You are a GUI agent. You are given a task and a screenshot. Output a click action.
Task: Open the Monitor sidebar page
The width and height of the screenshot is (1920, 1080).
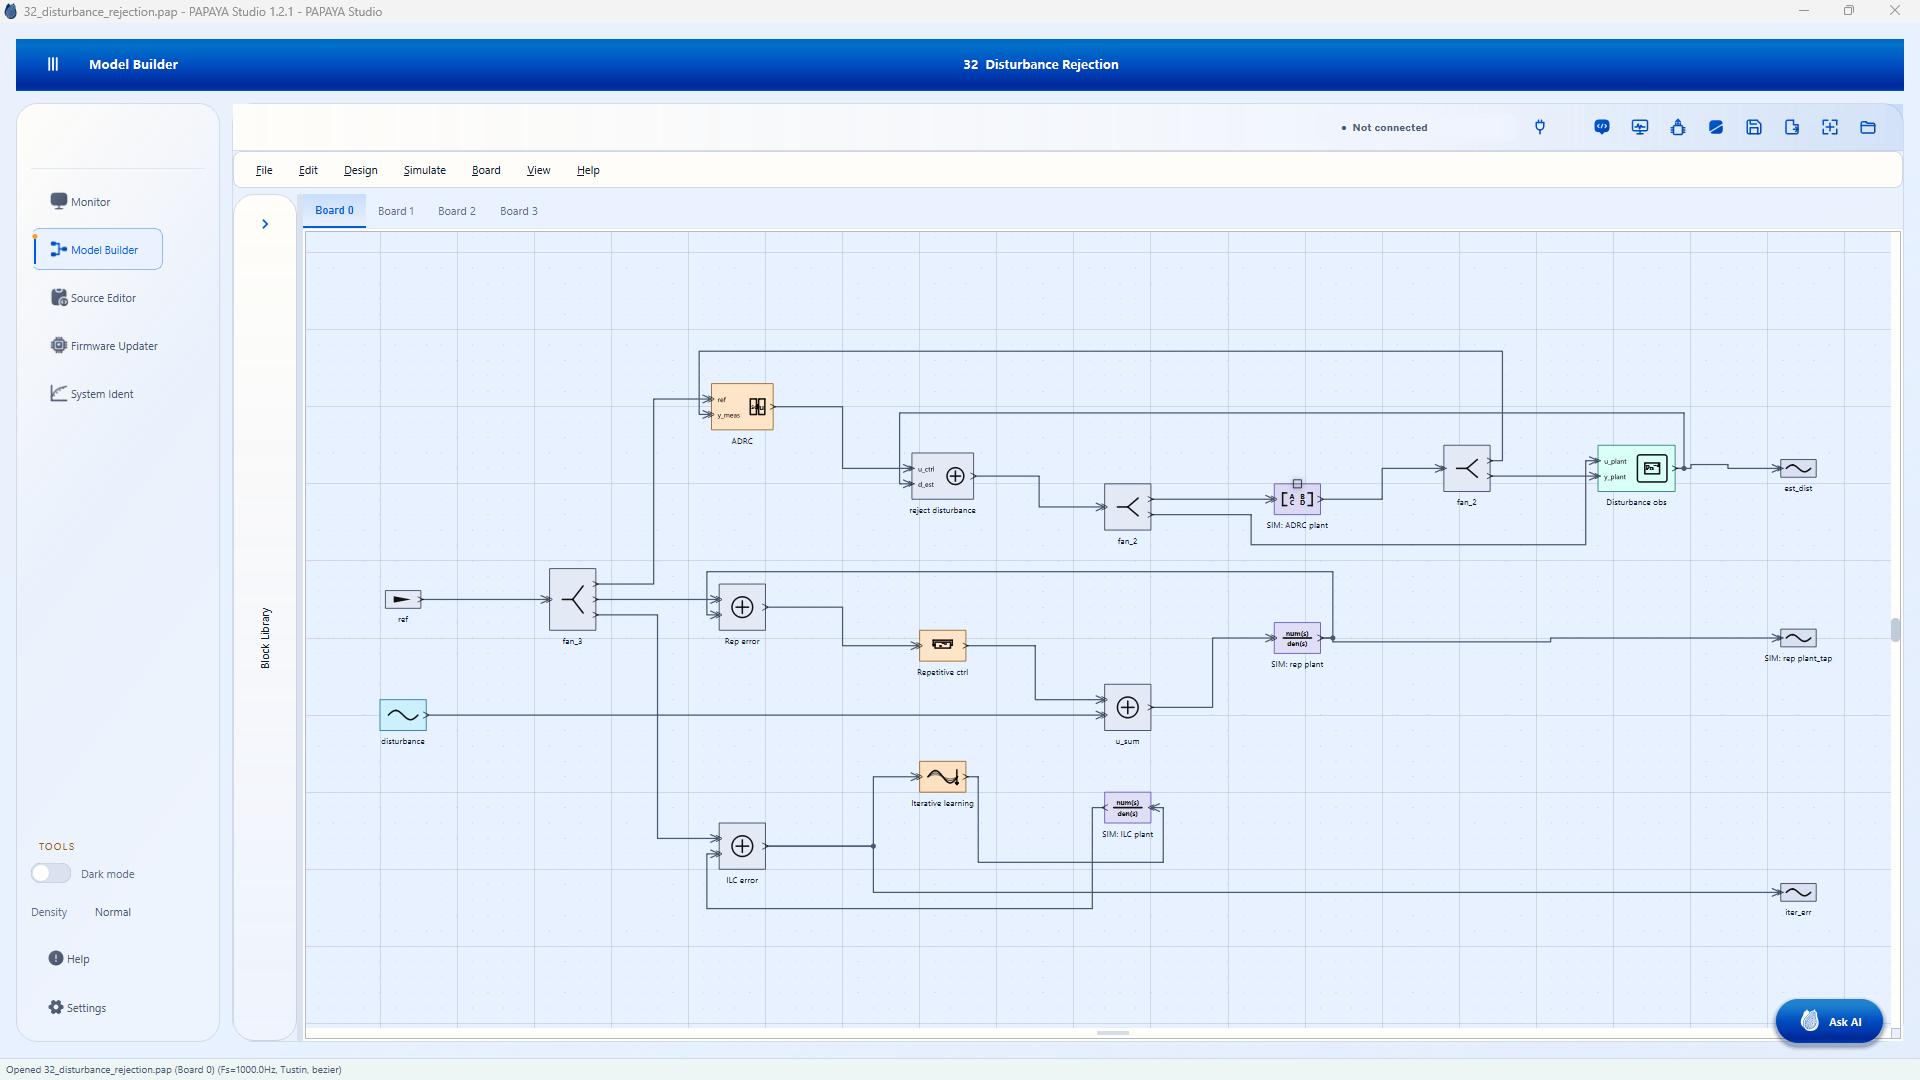tap(98, 202)
